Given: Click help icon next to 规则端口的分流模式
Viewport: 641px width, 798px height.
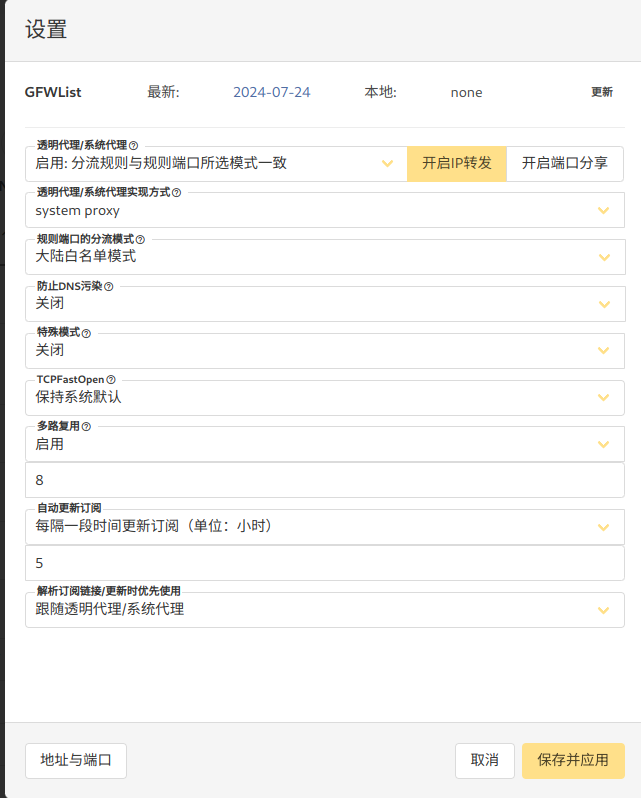Looking at the screenshot, I should click(x=140, y=239).
